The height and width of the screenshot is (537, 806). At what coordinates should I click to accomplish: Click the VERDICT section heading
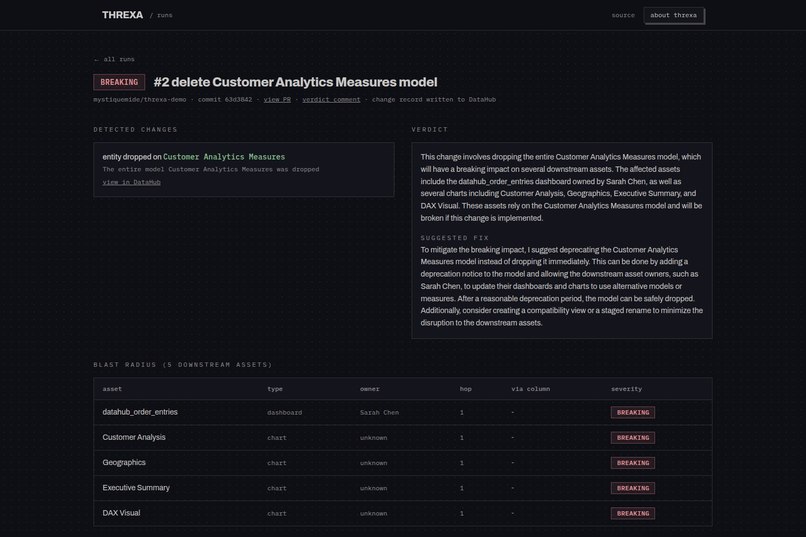point(430,129)
